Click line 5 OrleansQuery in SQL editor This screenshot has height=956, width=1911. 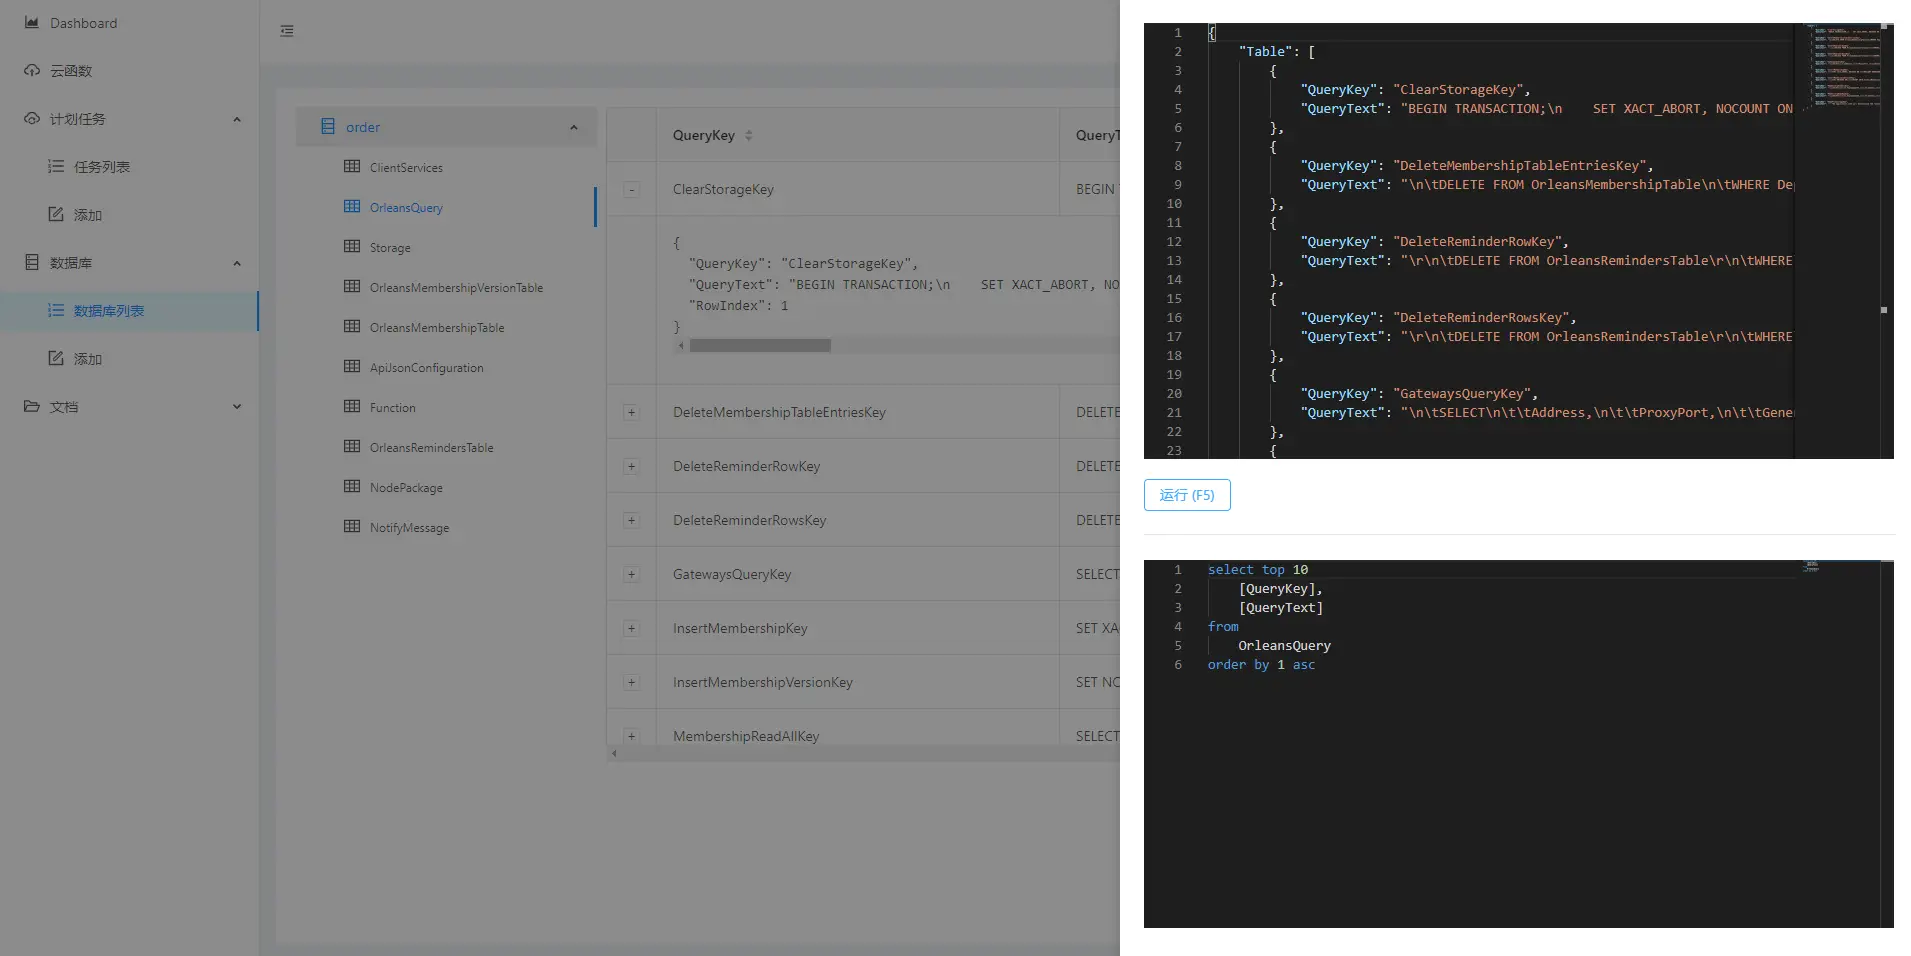coord(1284,646)
